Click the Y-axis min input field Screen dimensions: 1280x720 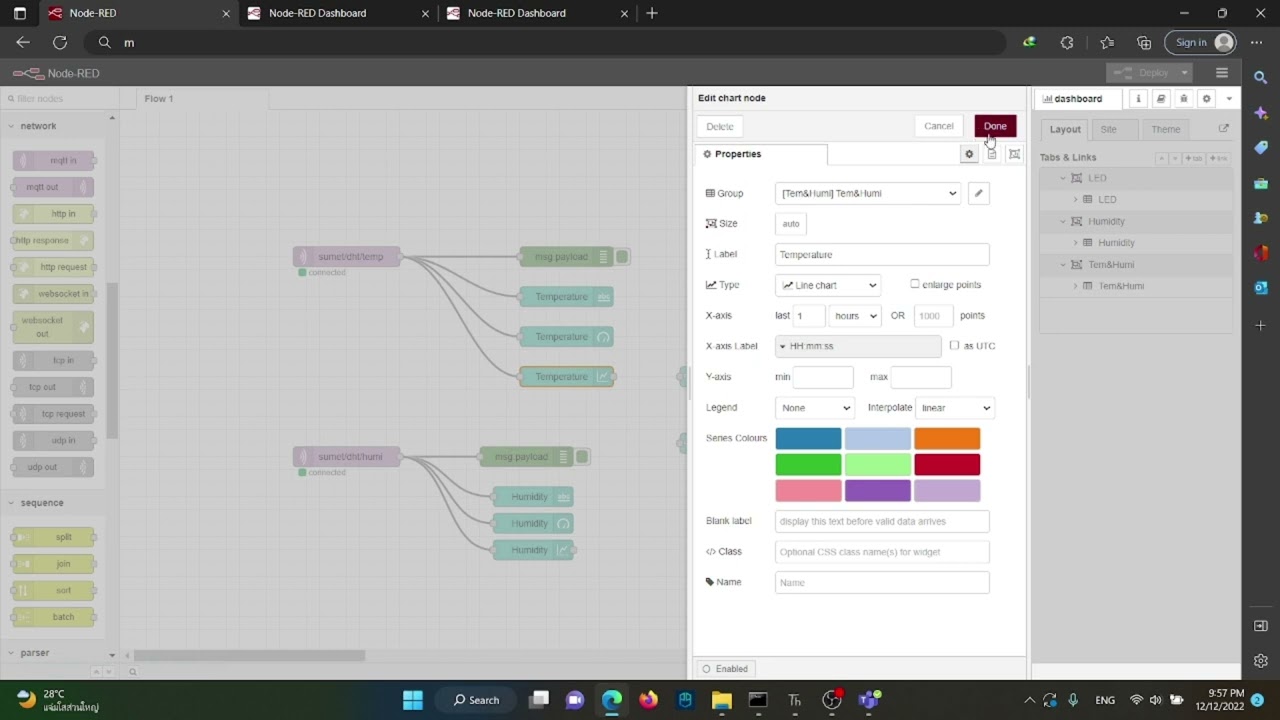(x=823, y=377)
